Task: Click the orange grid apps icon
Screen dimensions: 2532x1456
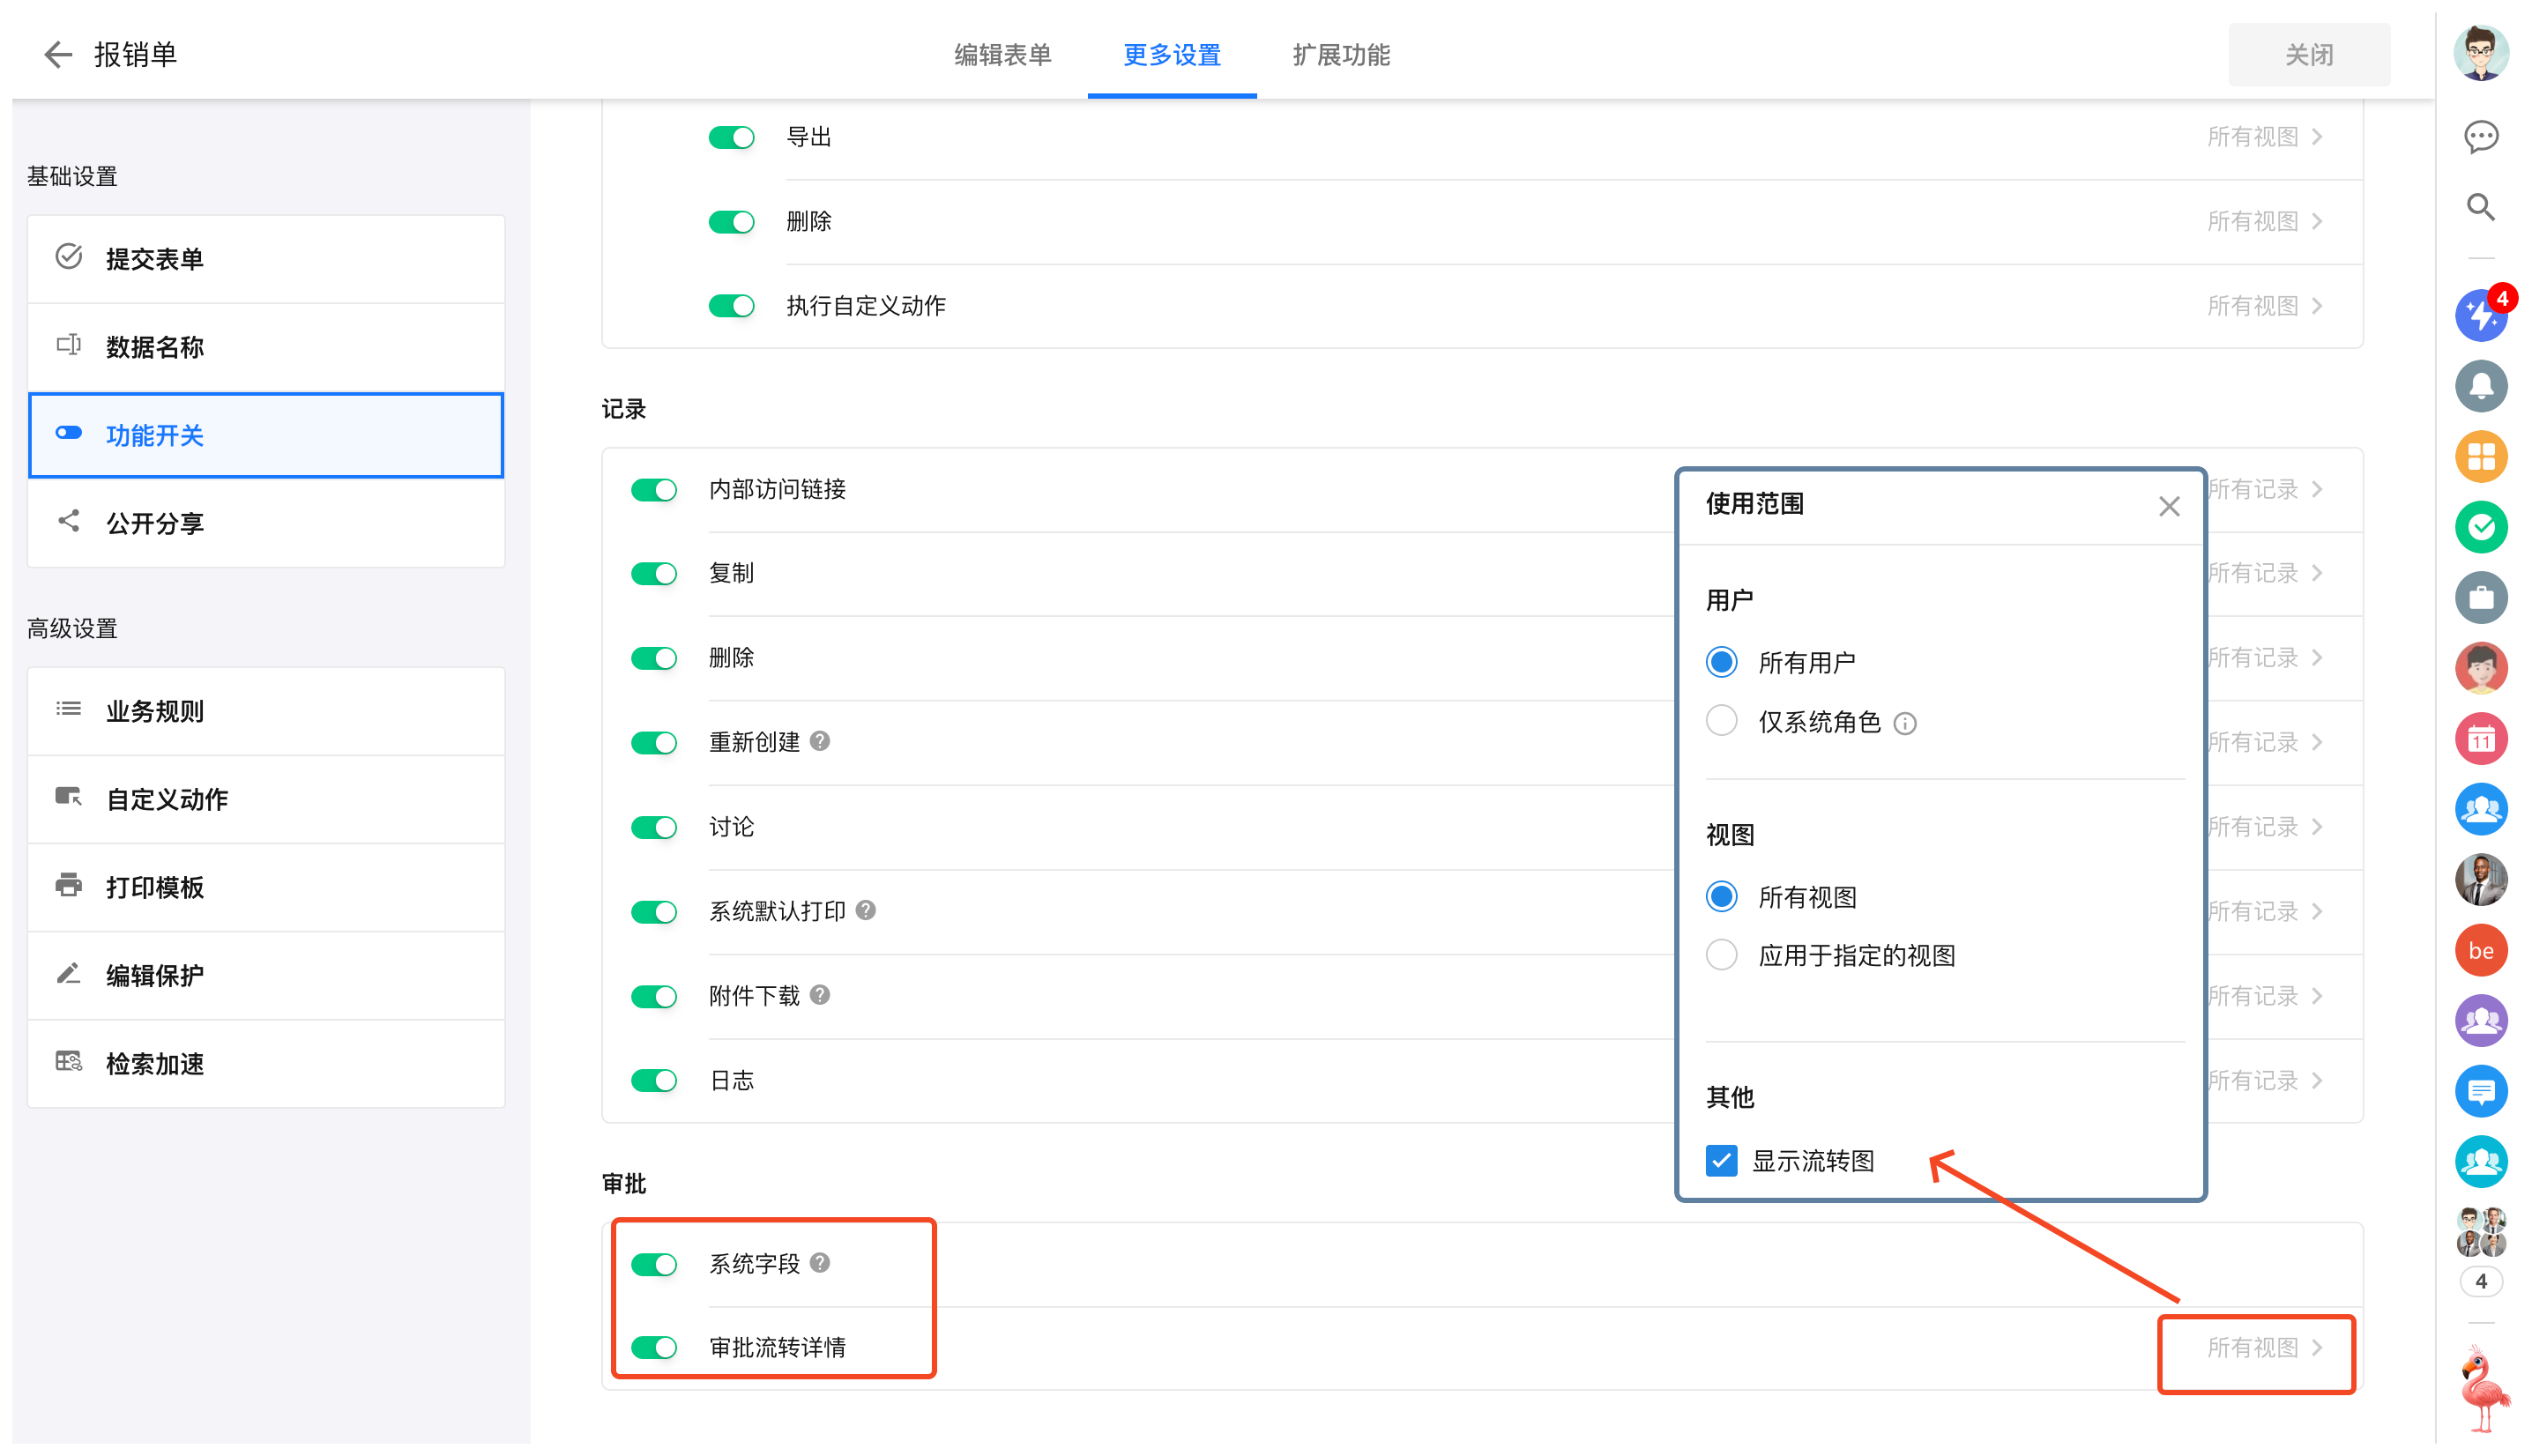Action: (x=2481, y=457)
